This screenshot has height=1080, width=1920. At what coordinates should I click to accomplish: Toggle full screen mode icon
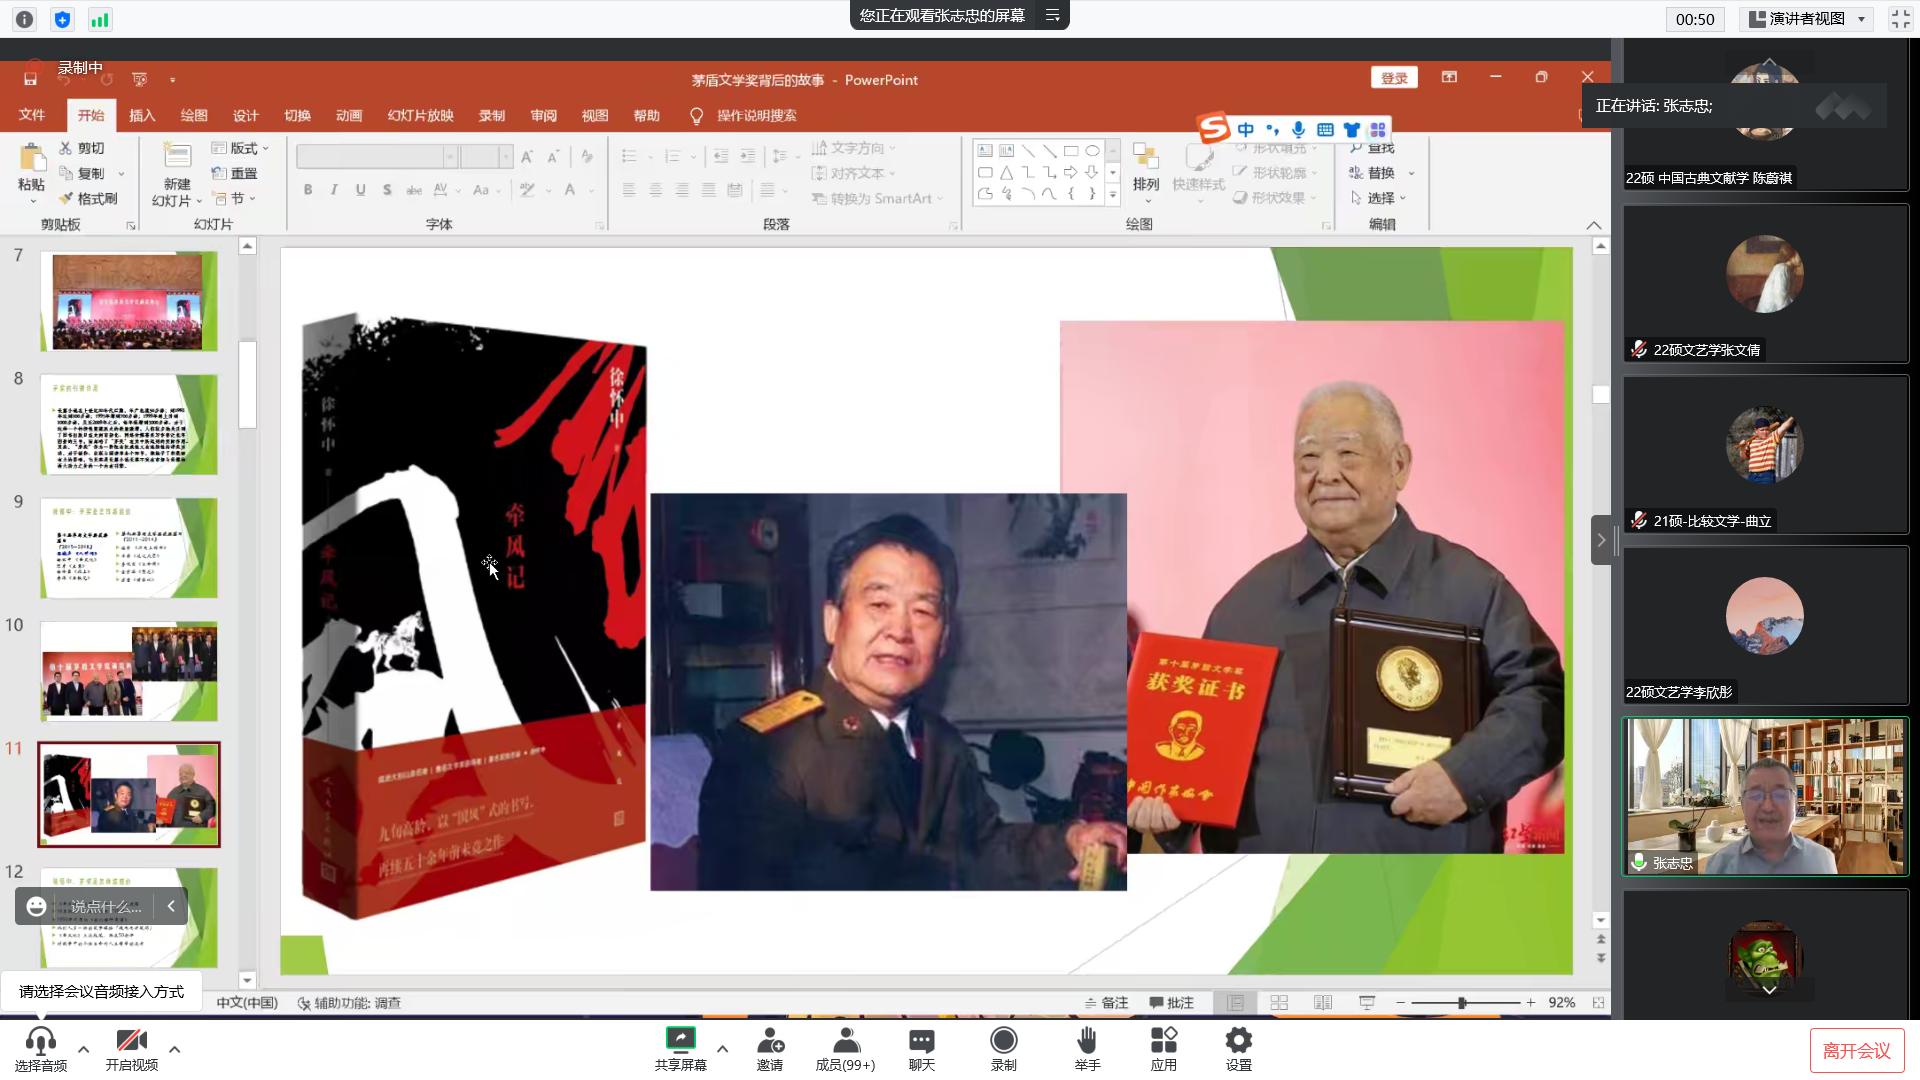(x=1900, y=19)
